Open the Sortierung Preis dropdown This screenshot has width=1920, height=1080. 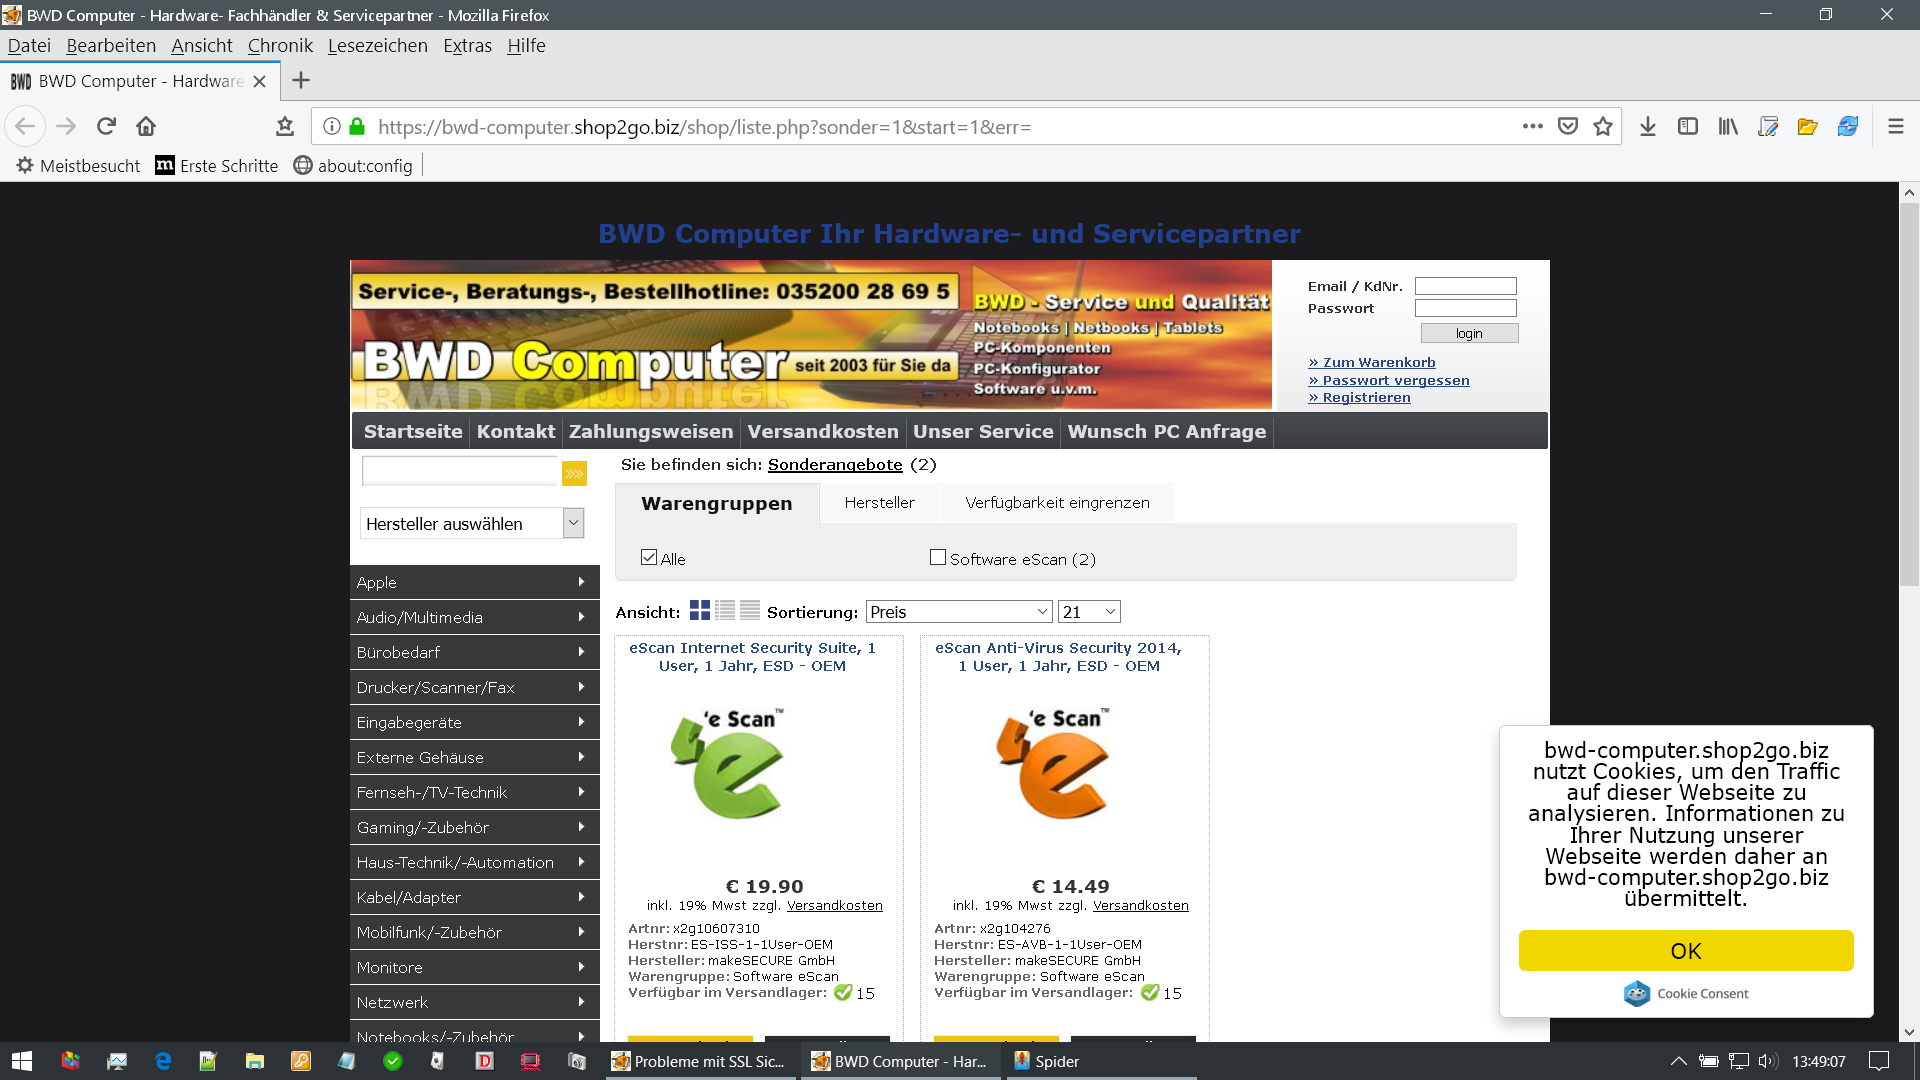click(958, 612)
